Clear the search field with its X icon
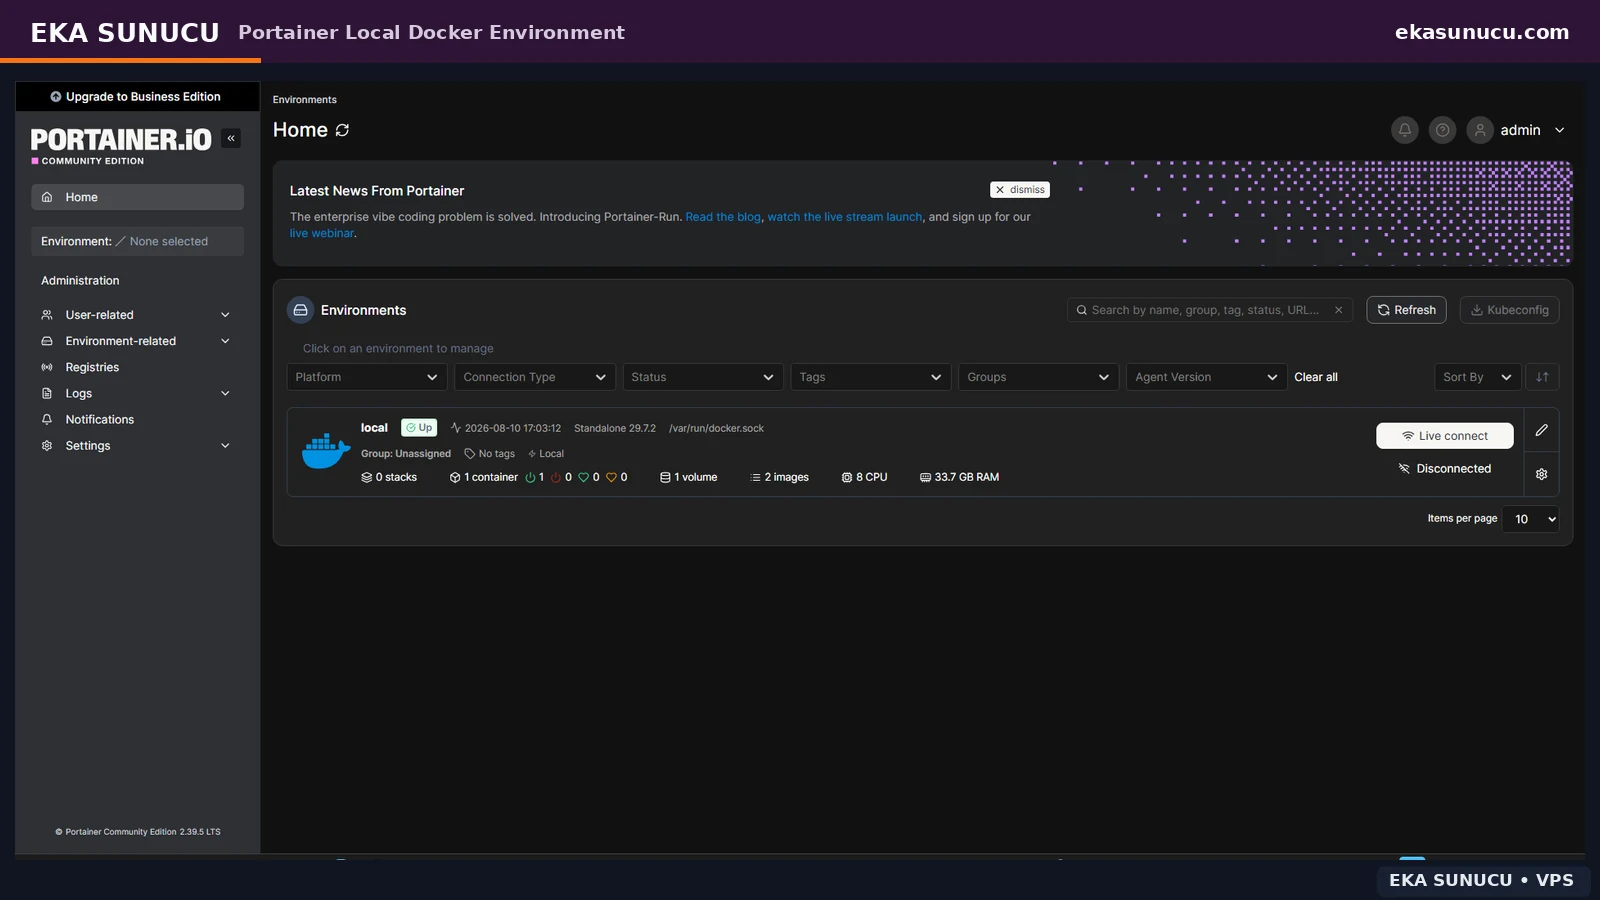 click(x=1338, y=310)
